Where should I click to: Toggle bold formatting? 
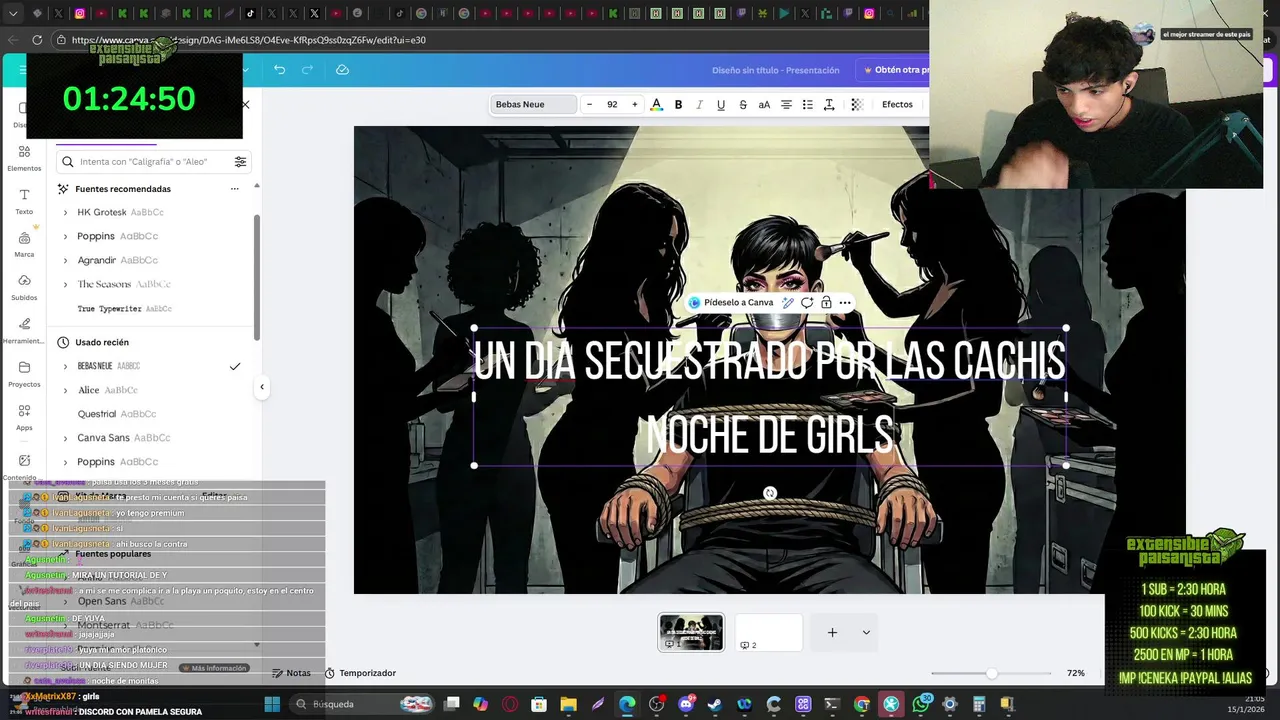(x=678, y=104)
